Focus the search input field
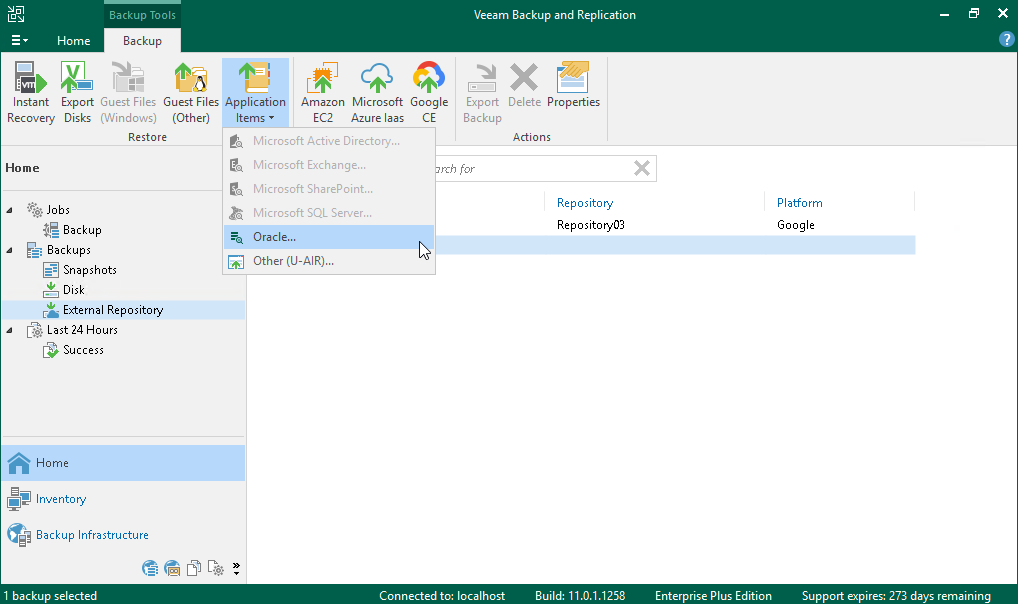 532,169
